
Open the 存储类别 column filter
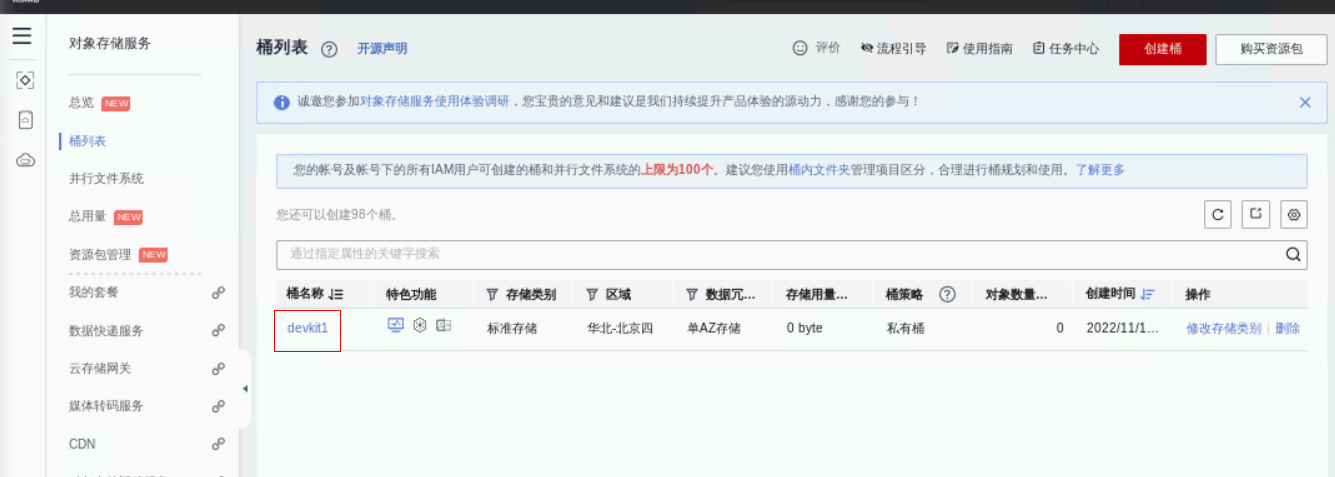tap(492, 295)
